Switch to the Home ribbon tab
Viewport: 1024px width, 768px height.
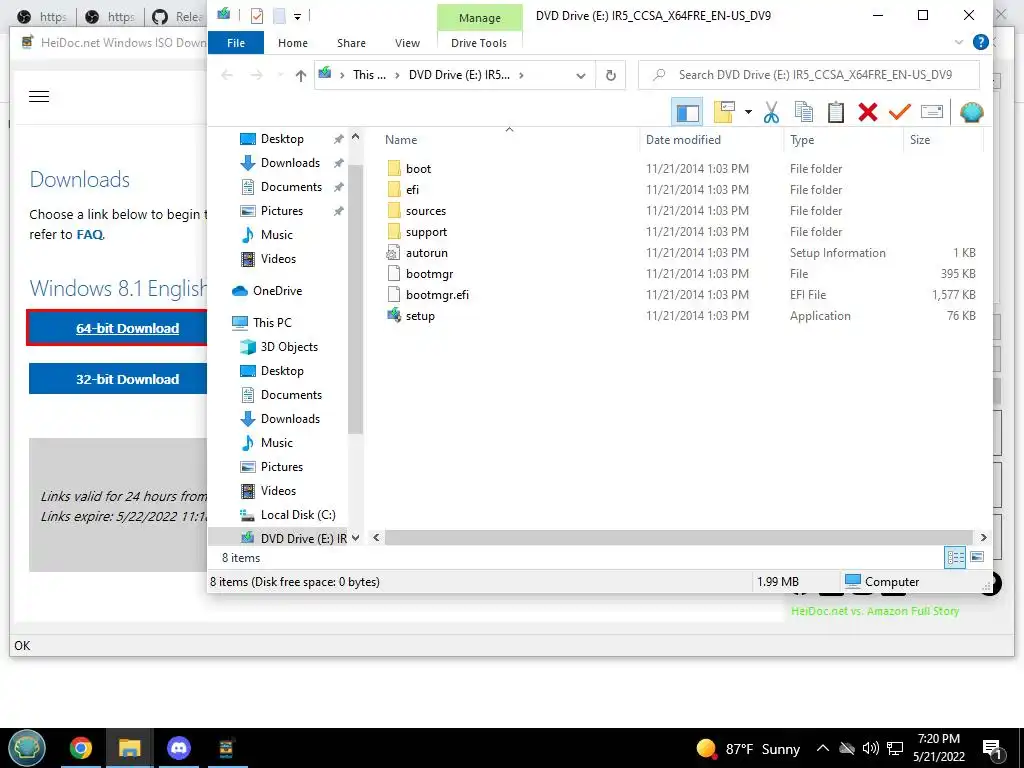coord(293,43)
